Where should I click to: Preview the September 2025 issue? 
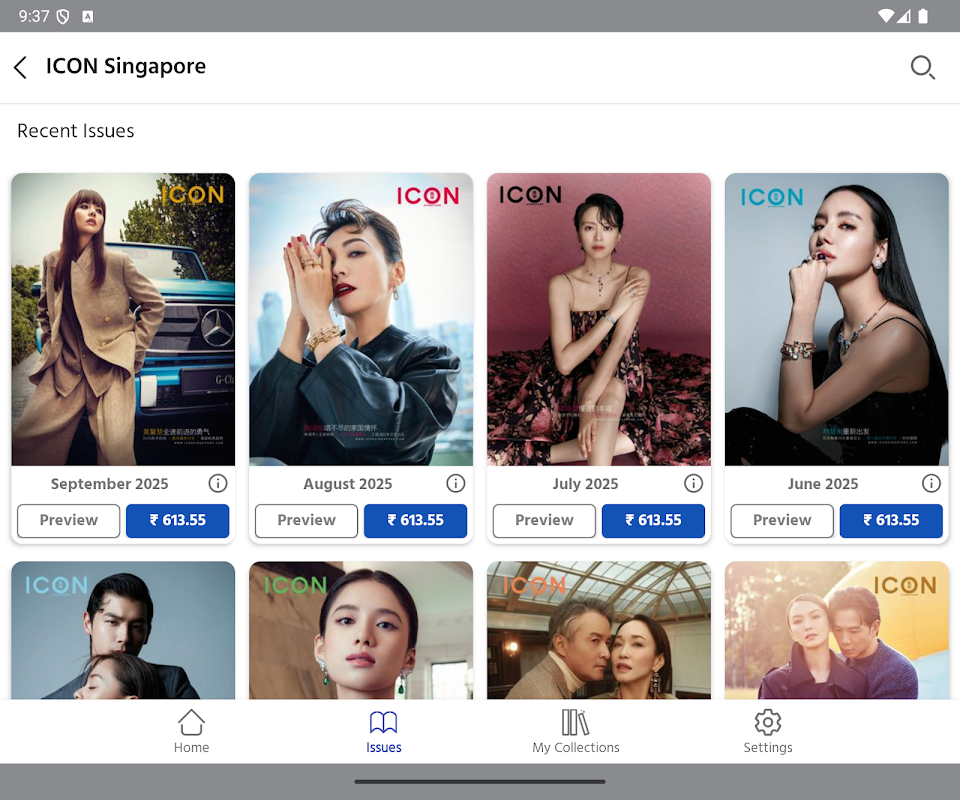69,520
